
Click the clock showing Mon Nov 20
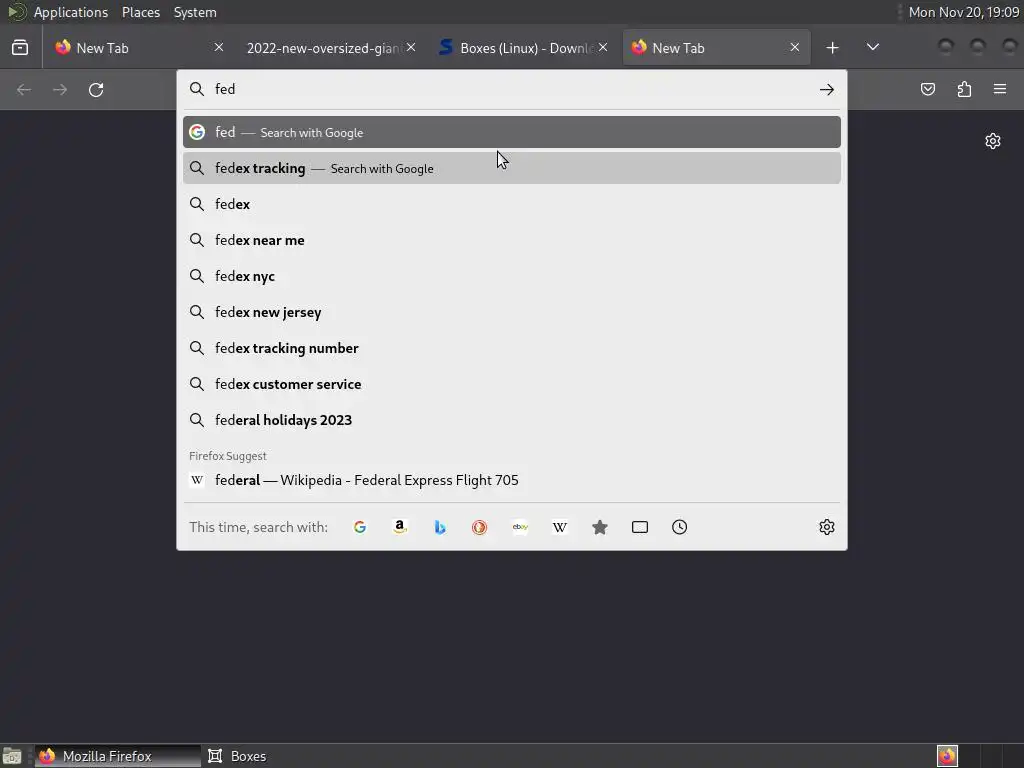pyautogui.click(x=964, y=12)
